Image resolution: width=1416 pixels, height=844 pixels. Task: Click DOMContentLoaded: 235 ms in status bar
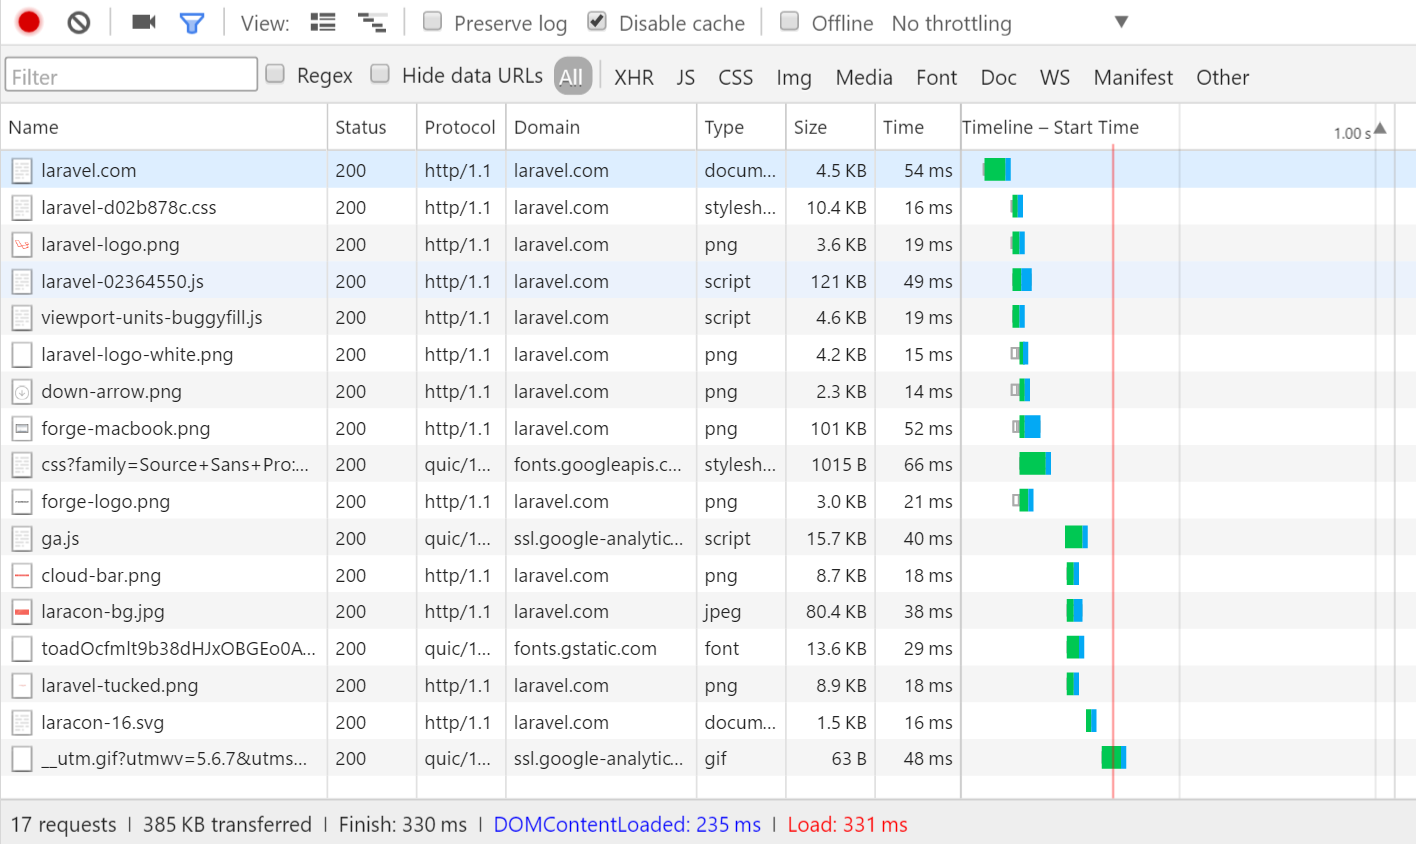click(627, 825)
